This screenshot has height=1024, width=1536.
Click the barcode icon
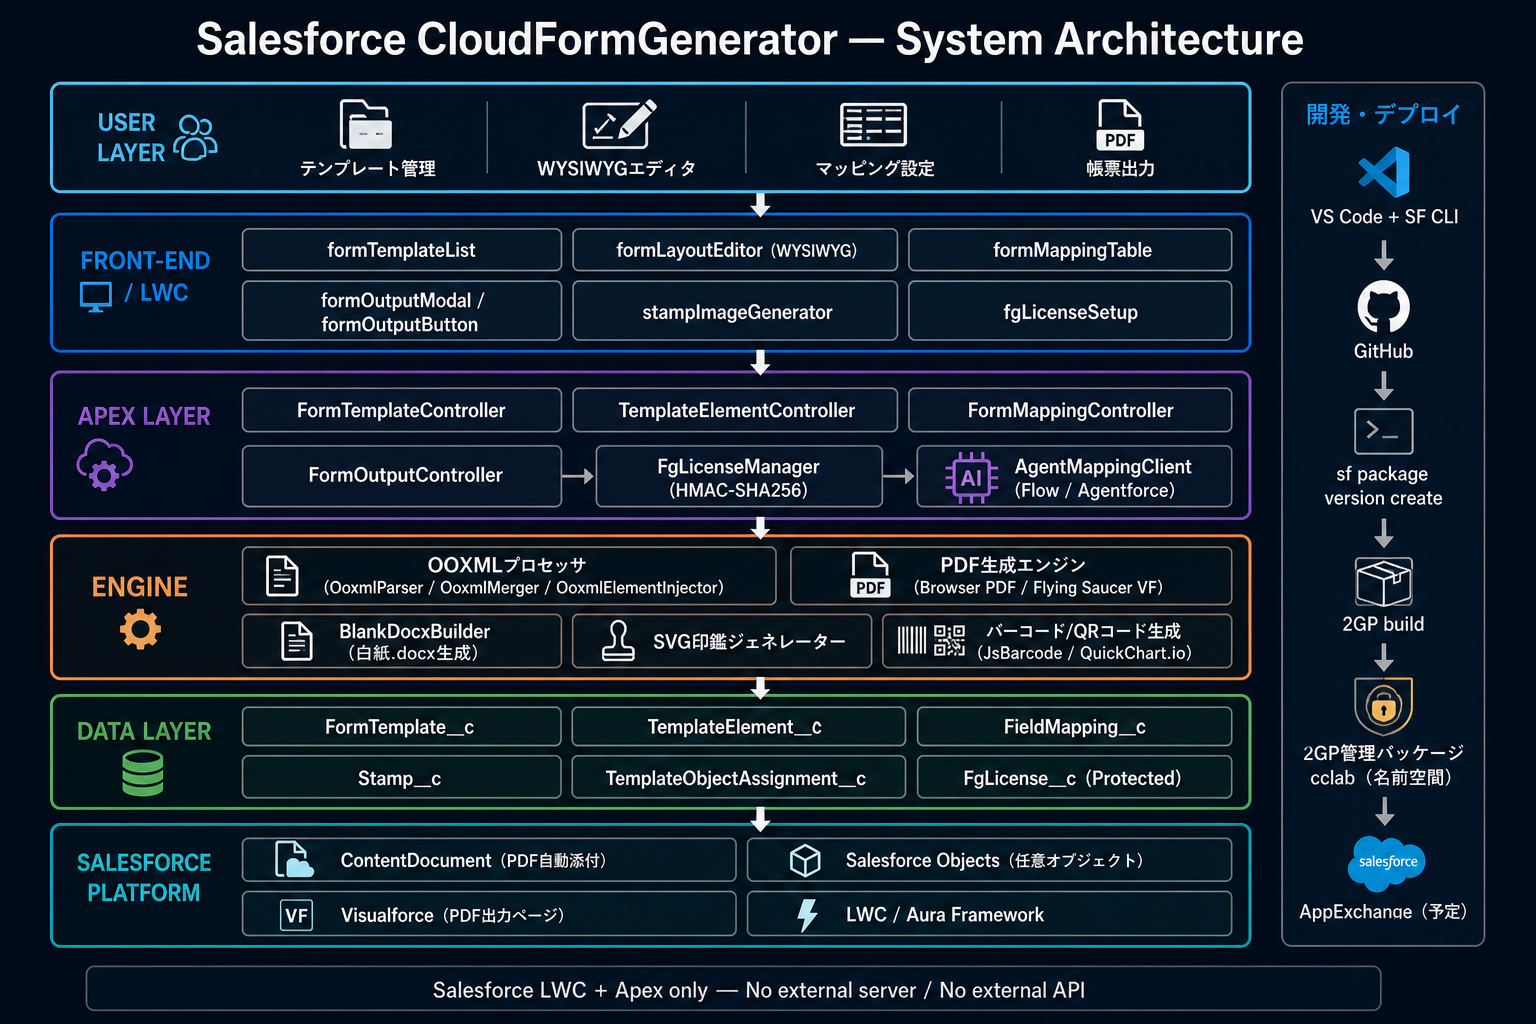click(x=912, y=640)
